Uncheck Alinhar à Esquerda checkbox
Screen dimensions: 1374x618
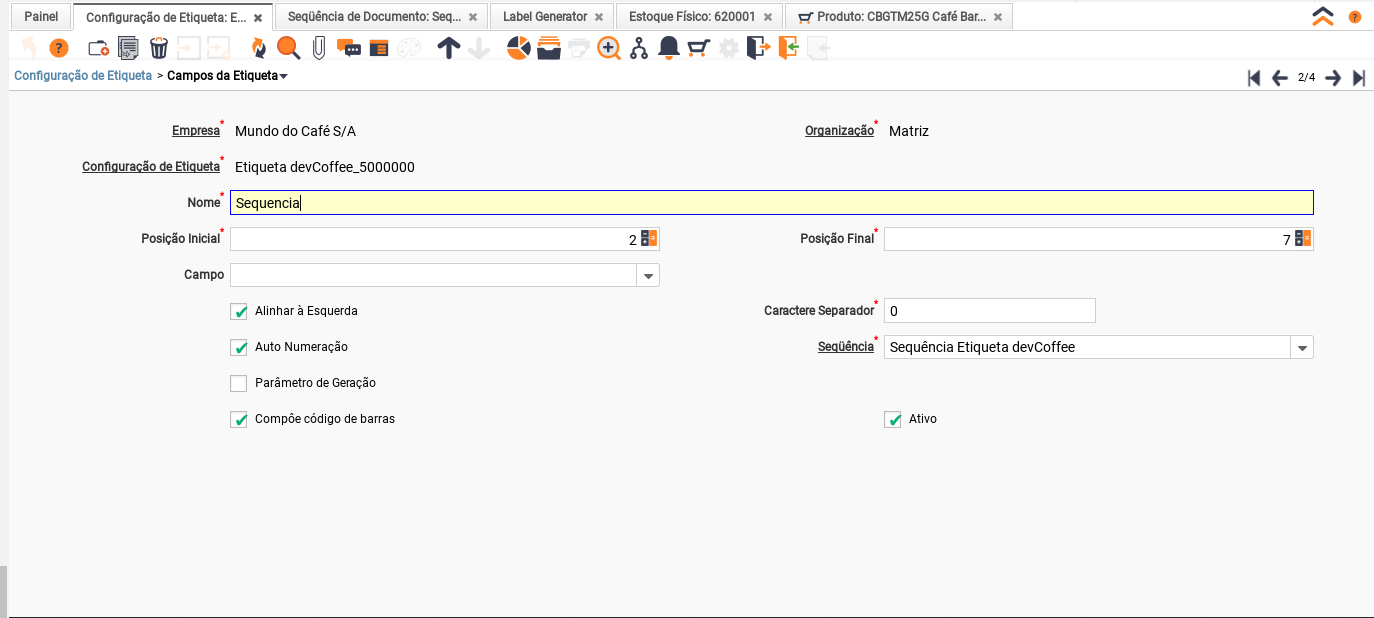(x=239, y=311)
